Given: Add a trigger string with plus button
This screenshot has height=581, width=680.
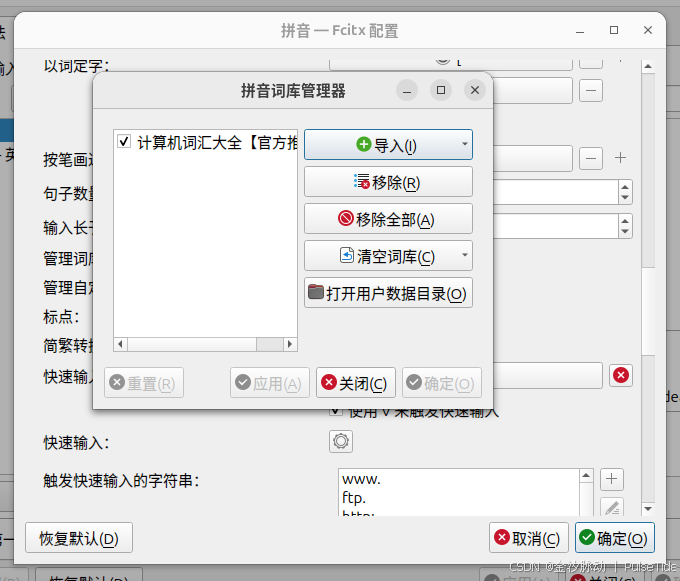Looking at the screenshot, I should [x=612, y=479].
